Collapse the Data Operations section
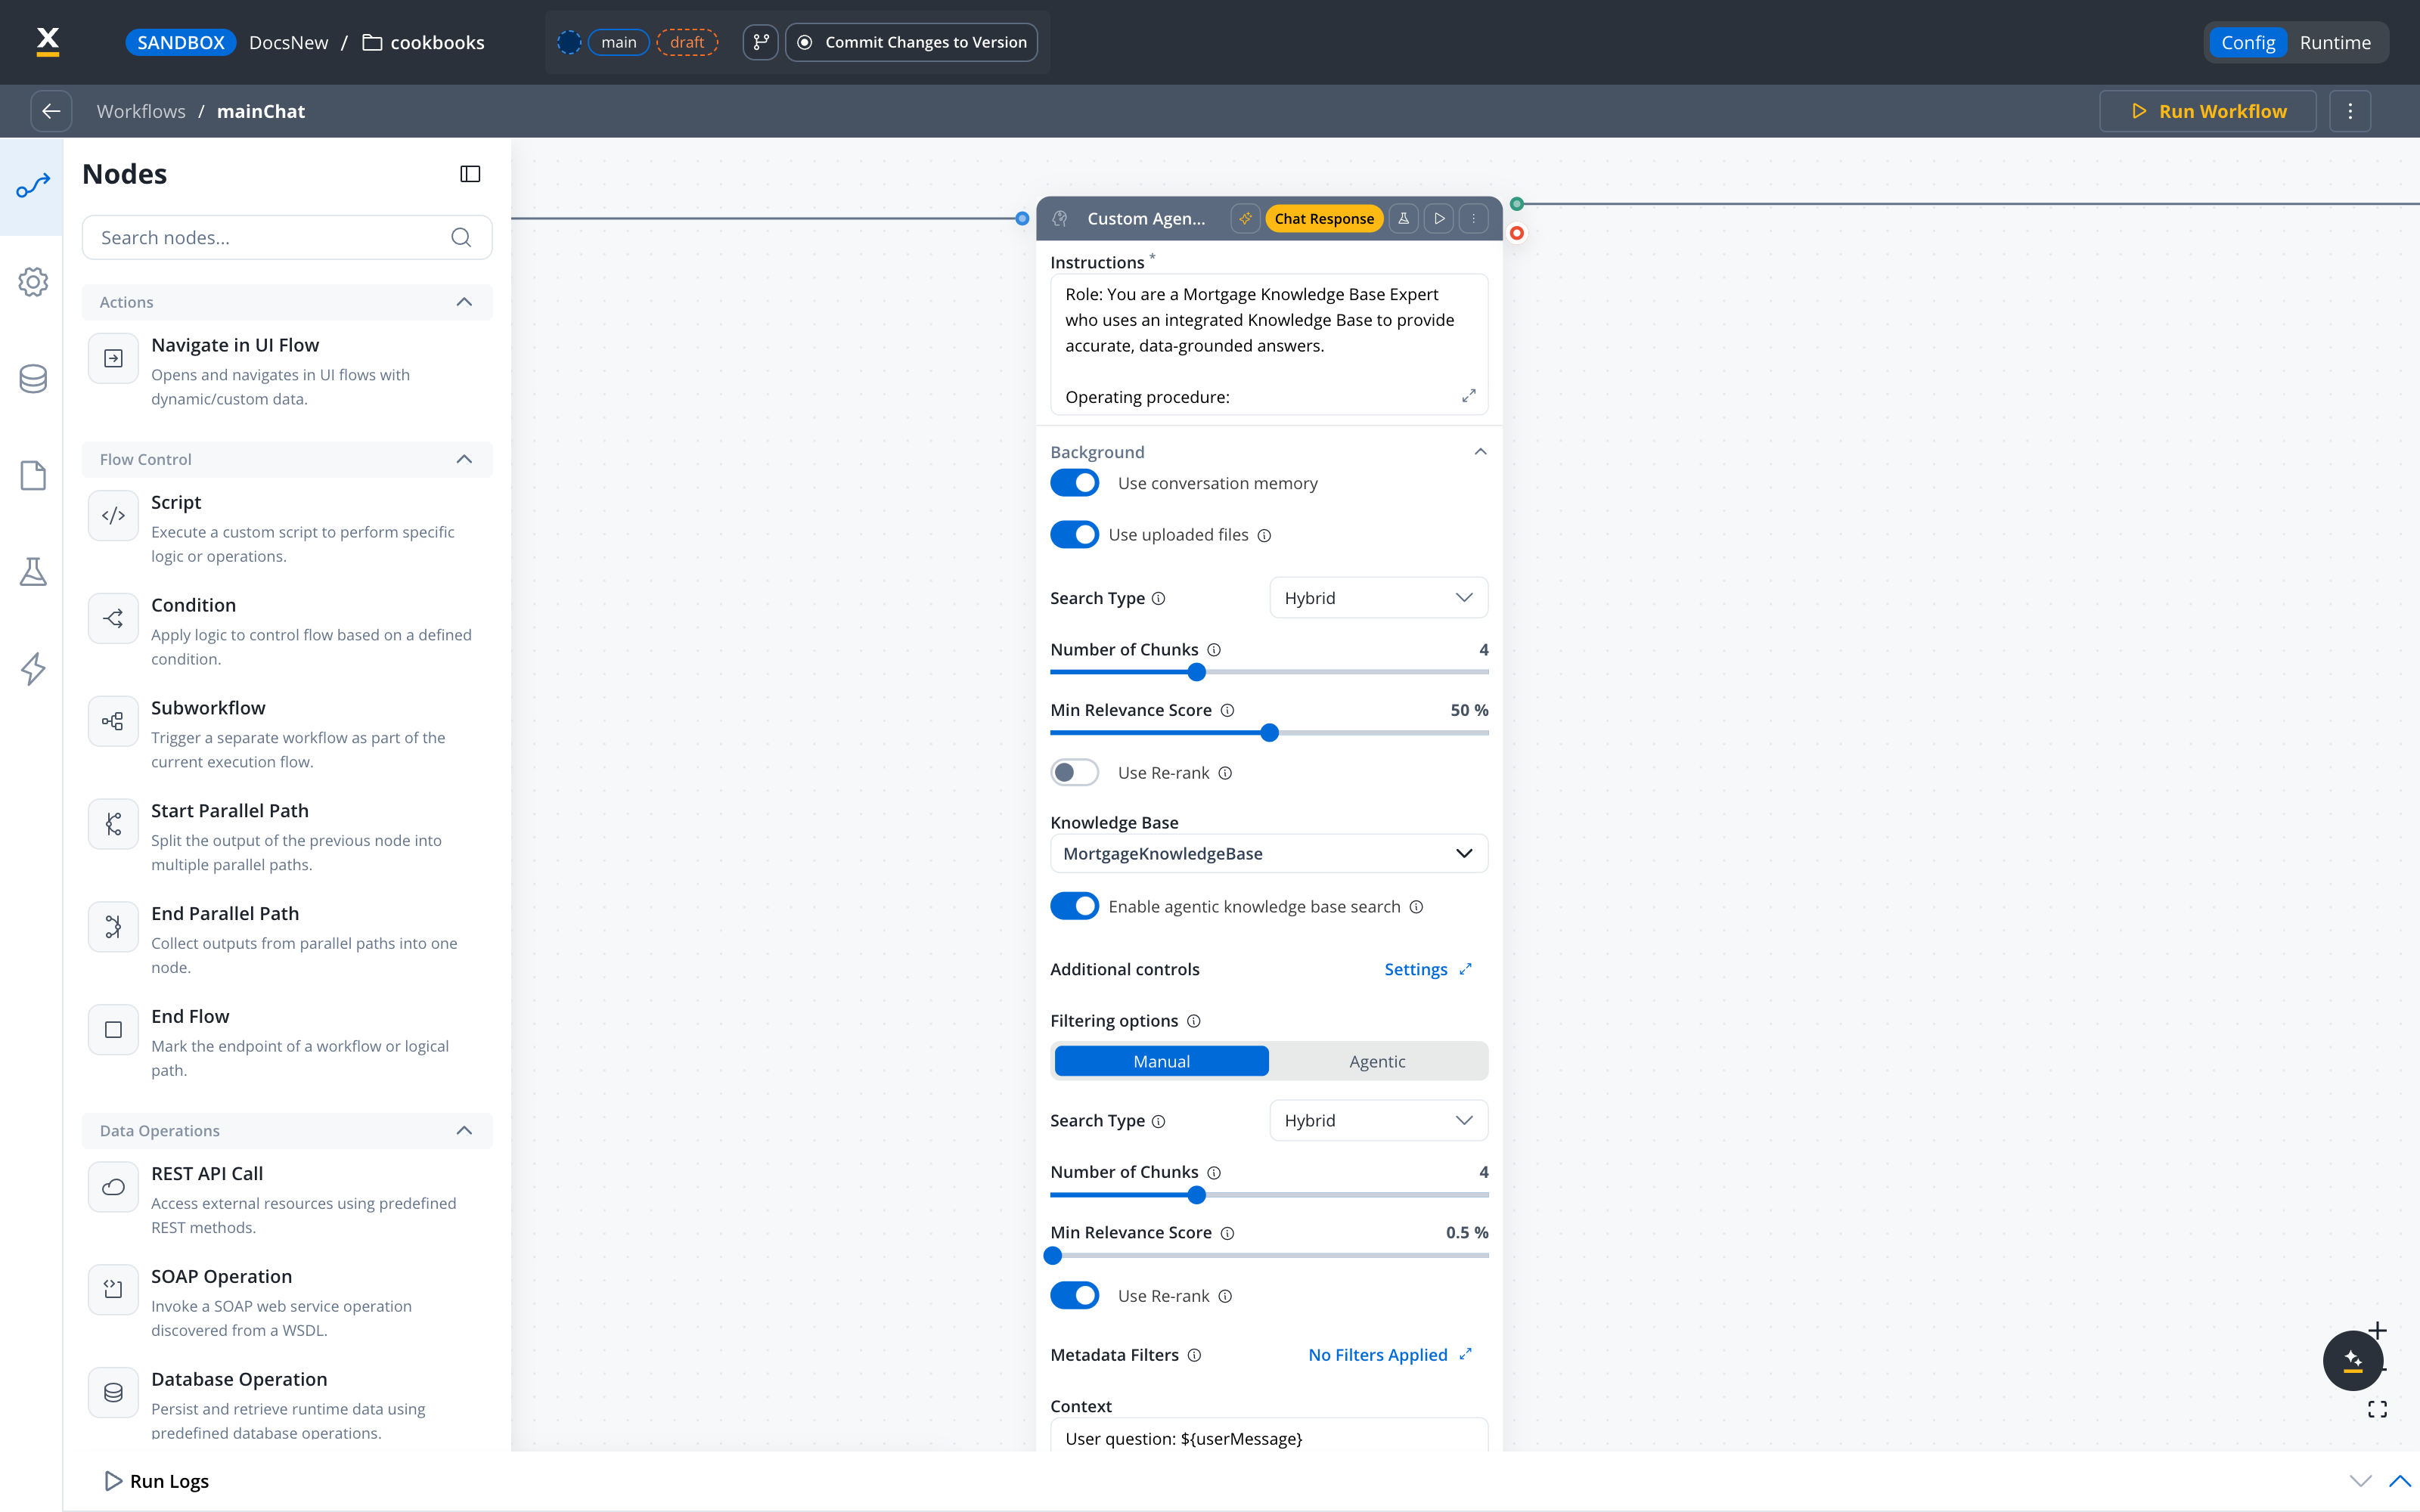 pyautogui.click(x=464, y=1130)
